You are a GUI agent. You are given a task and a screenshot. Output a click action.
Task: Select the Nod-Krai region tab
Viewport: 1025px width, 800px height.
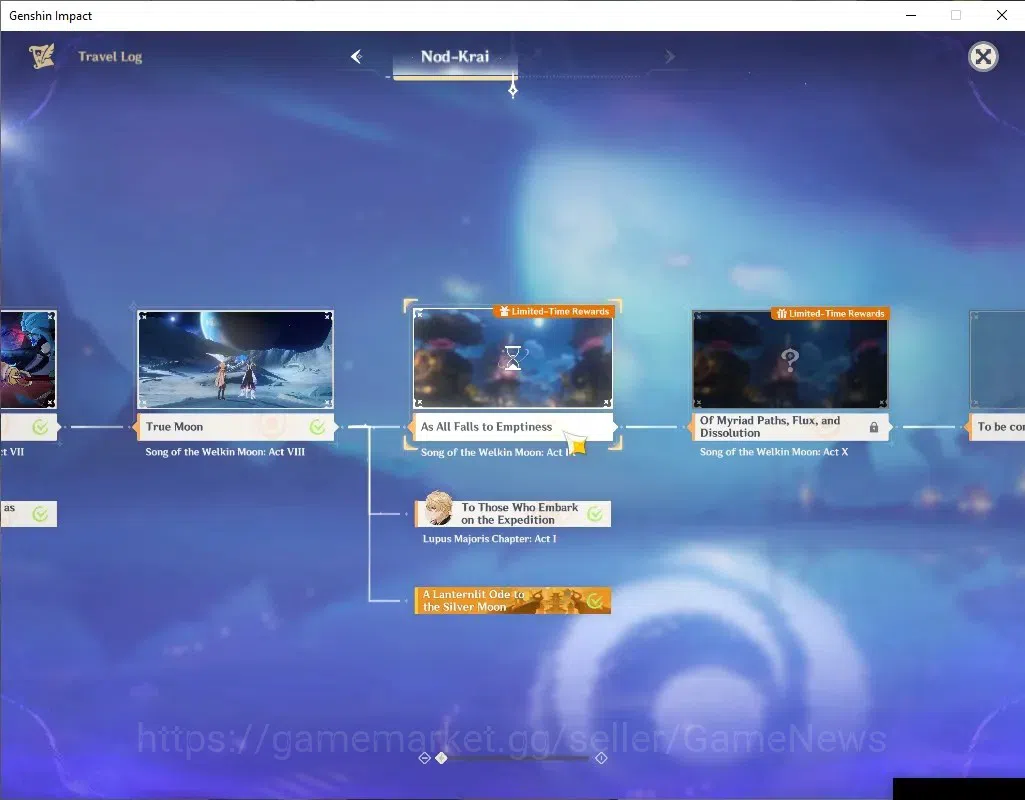[x=455, y=58]
